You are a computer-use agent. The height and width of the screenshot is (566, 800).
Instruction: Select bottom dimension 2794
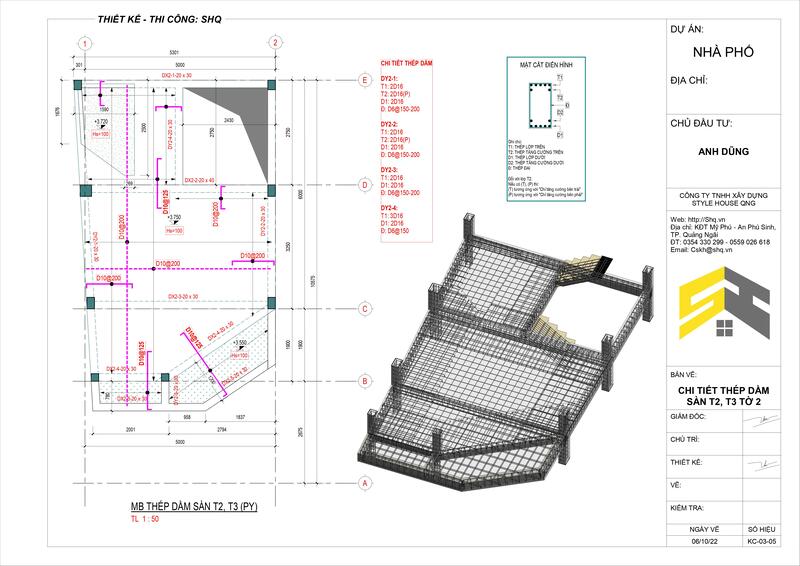[x=222, y=430]
